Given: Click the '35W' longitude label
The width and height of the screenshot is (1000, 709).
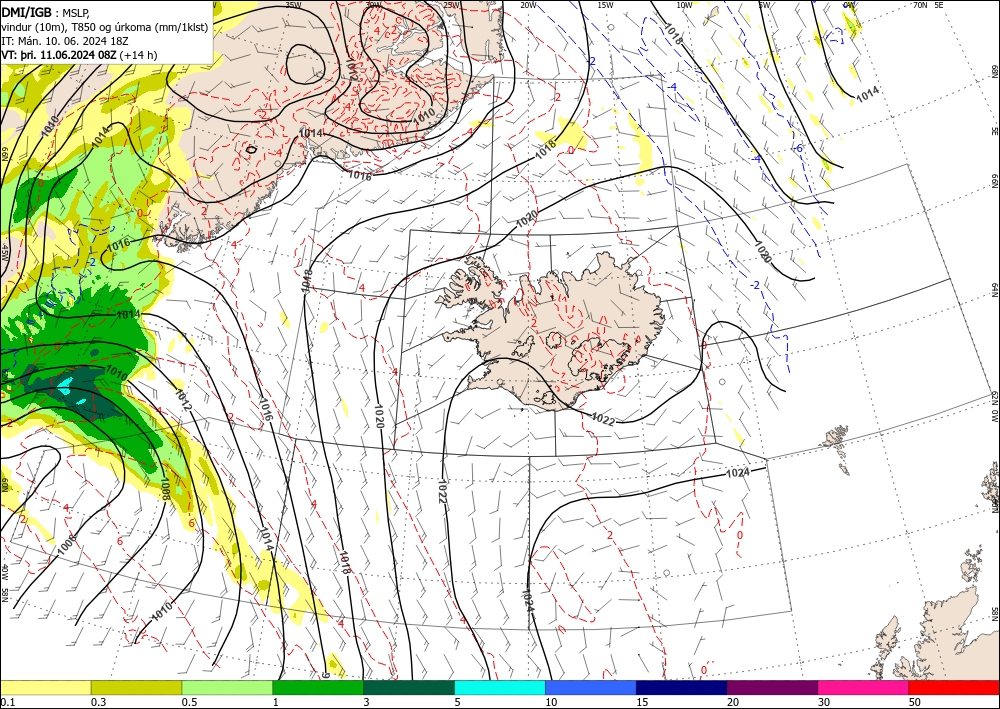Looking at the screenshot, I should (293, 5).
